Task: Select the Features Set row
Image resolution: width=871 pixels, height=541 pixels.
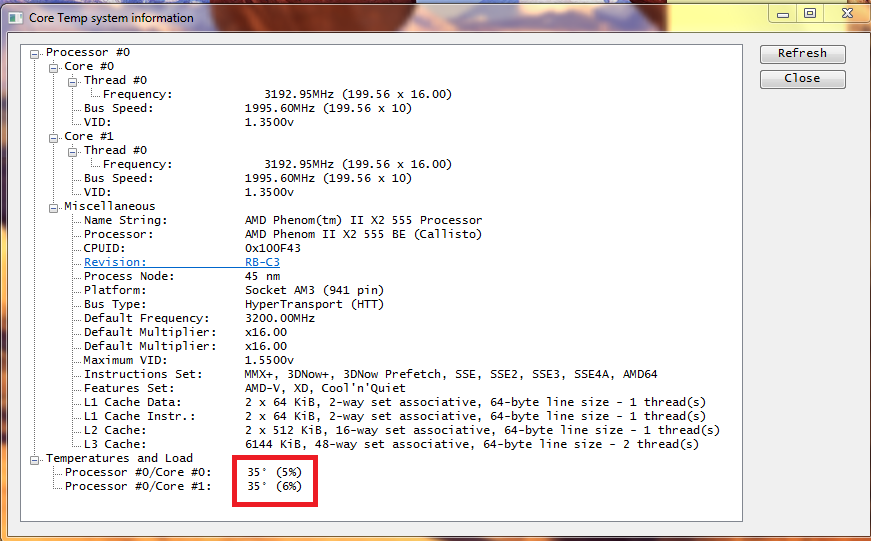Action: pyautogui.click(x=244, y=388)
